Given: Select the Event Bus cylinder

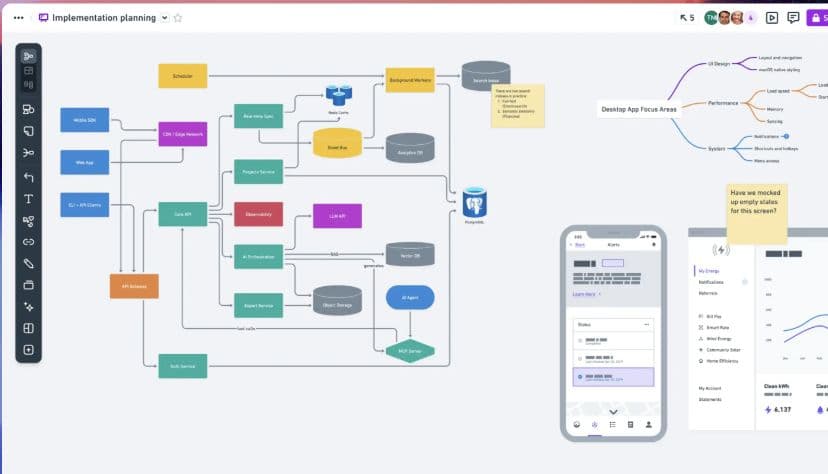Looking at the screenshot, I should 337,143.
